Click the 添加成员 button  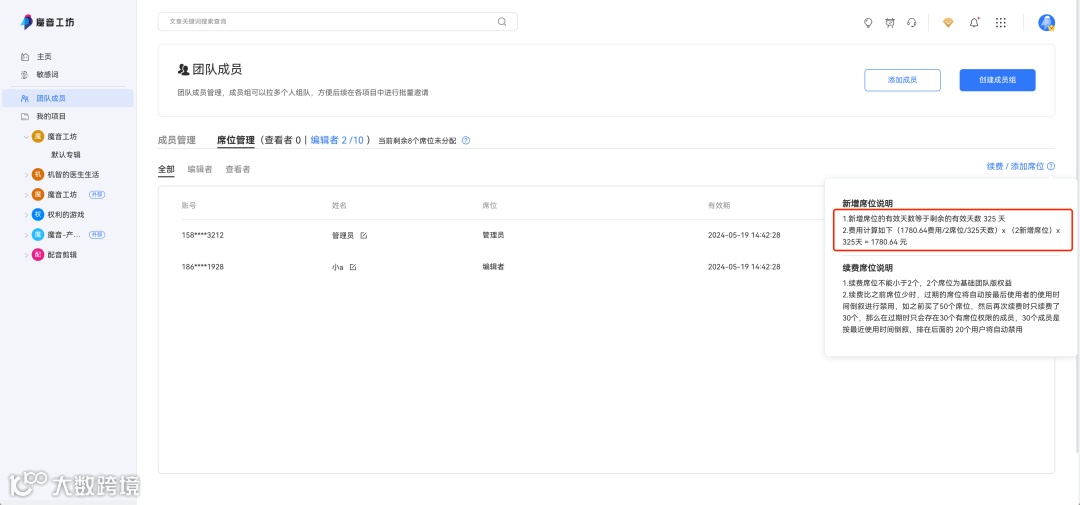tap(902, 80)
